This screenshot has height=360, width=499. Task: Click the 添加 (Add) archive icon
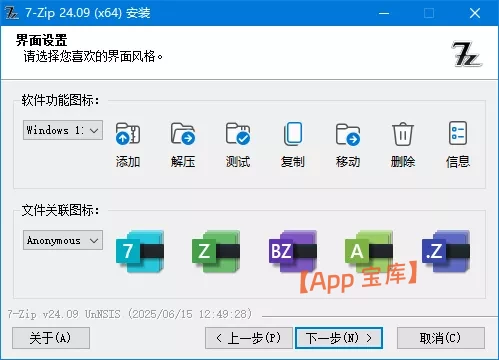[x=128, y=134]
